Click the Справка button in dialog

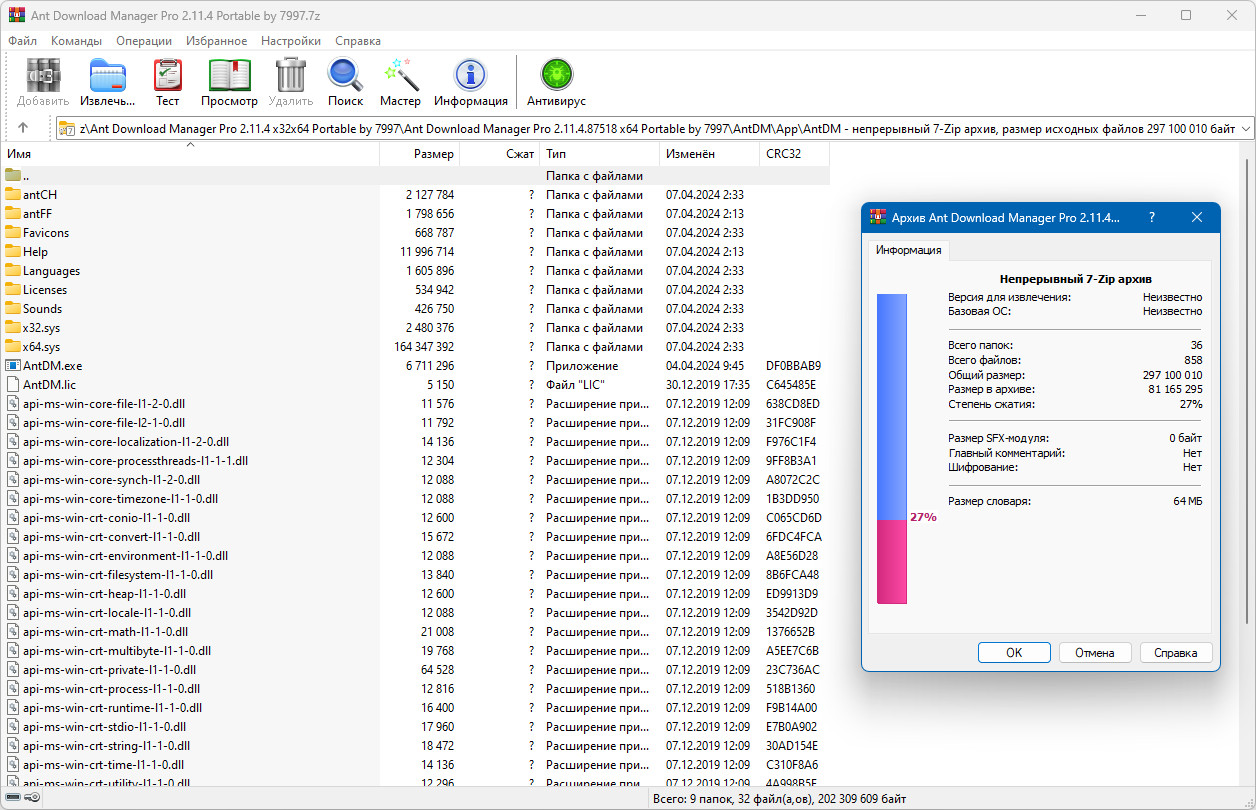tap(1175, 653)
